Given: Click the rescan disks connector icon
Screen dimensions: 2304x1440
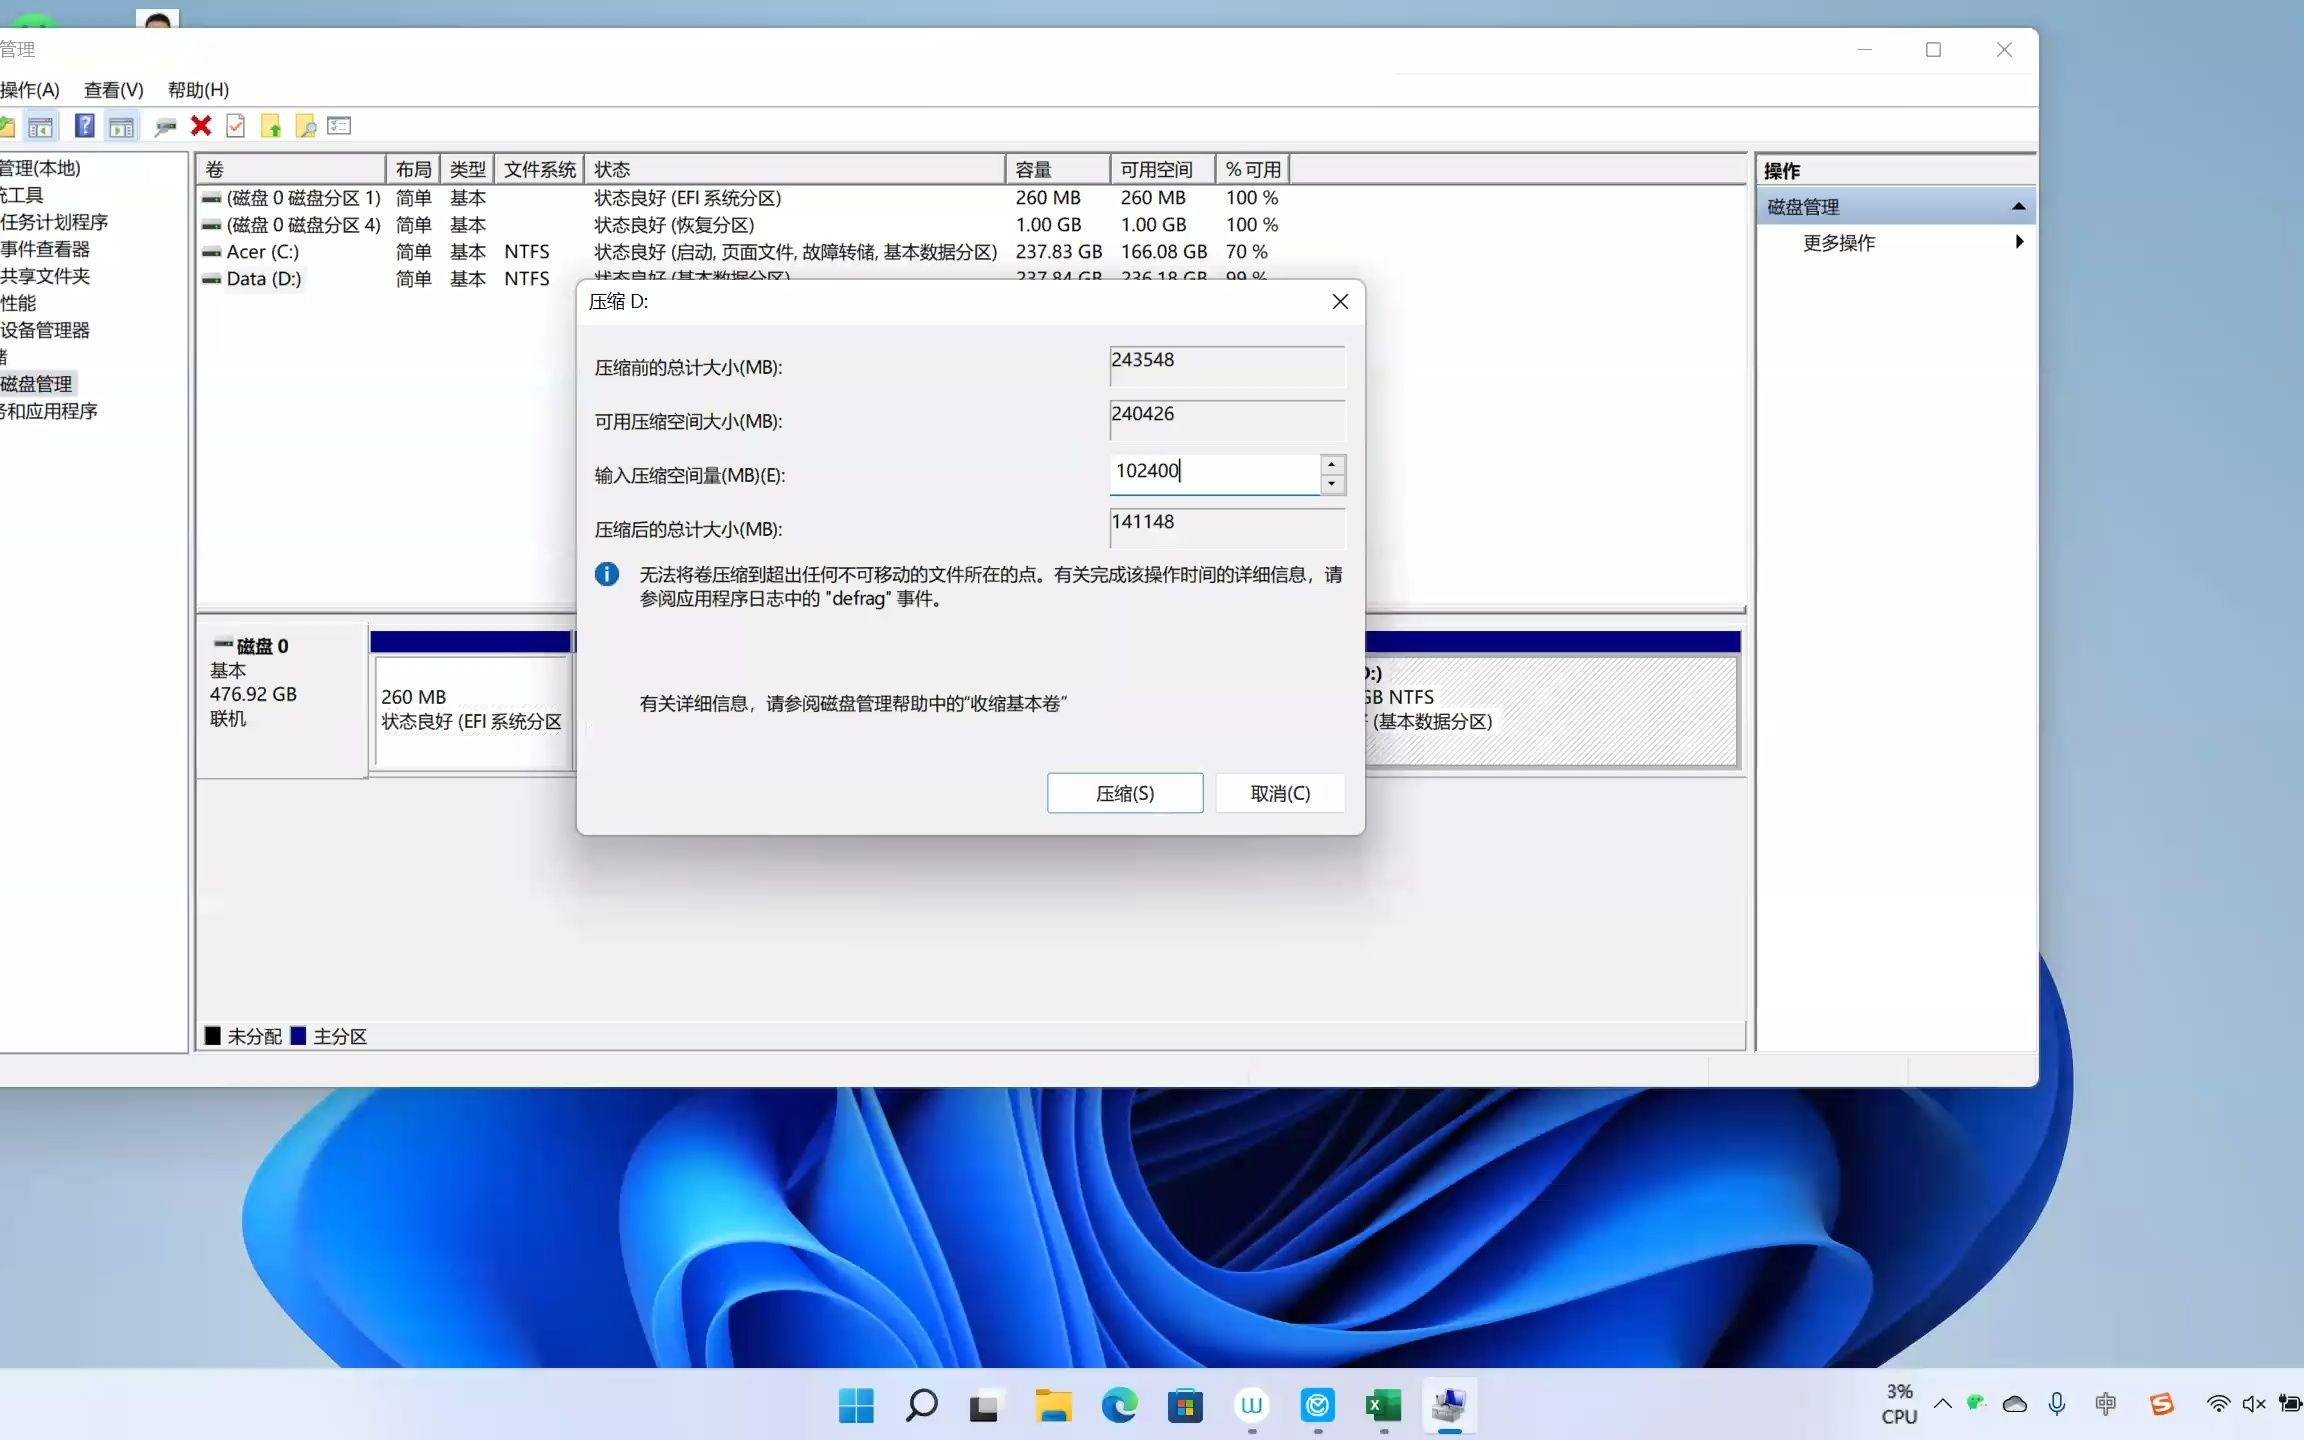Looking at the screenshot, I should pyautogui.click(x=165, y=126).
